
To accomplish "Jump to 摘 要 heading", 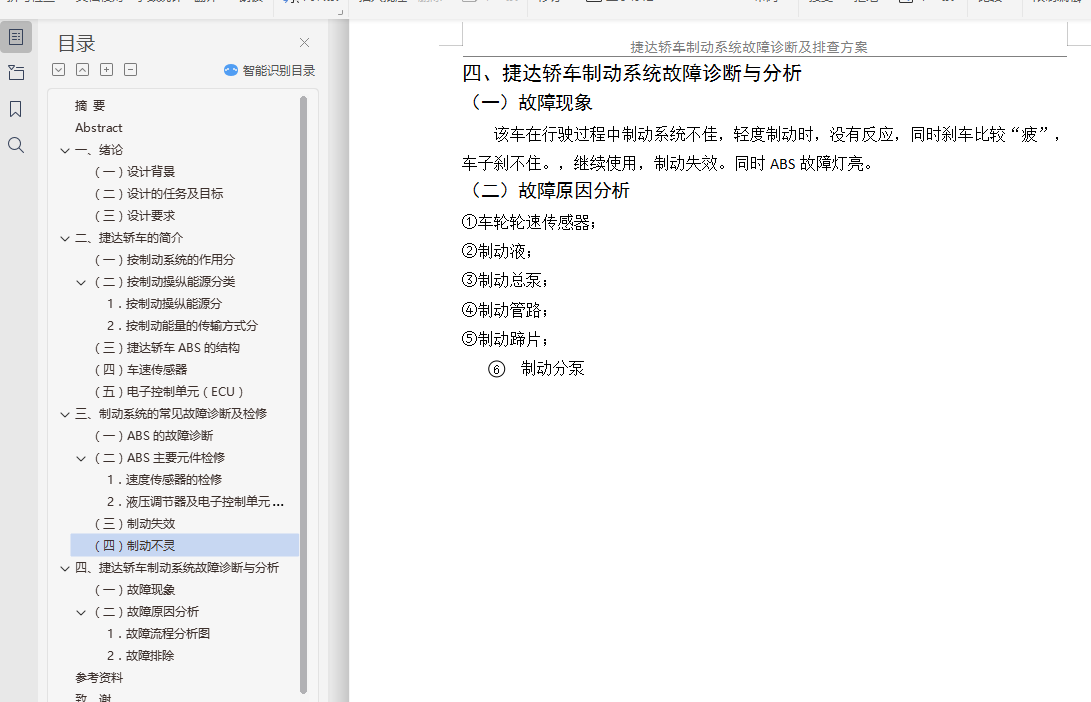I will pos(90,106).
